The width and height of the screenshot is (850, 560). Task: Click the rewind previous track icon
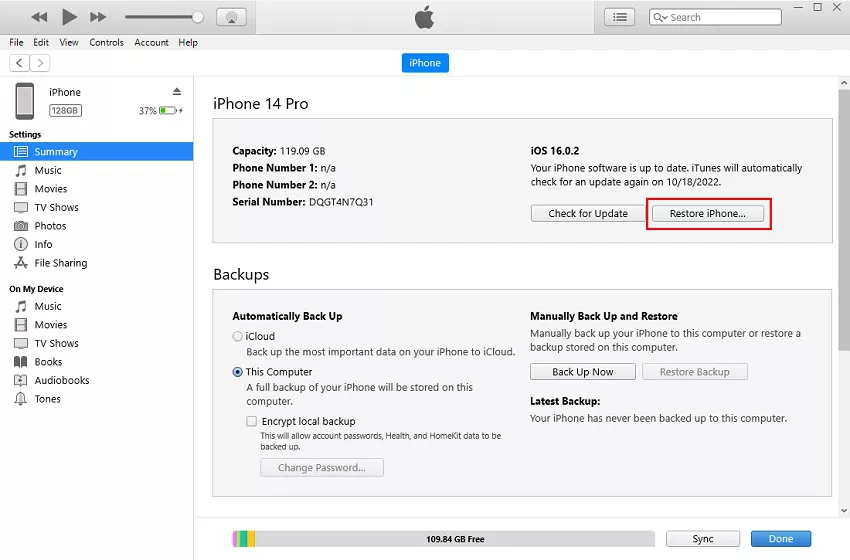tap(39, 17)
